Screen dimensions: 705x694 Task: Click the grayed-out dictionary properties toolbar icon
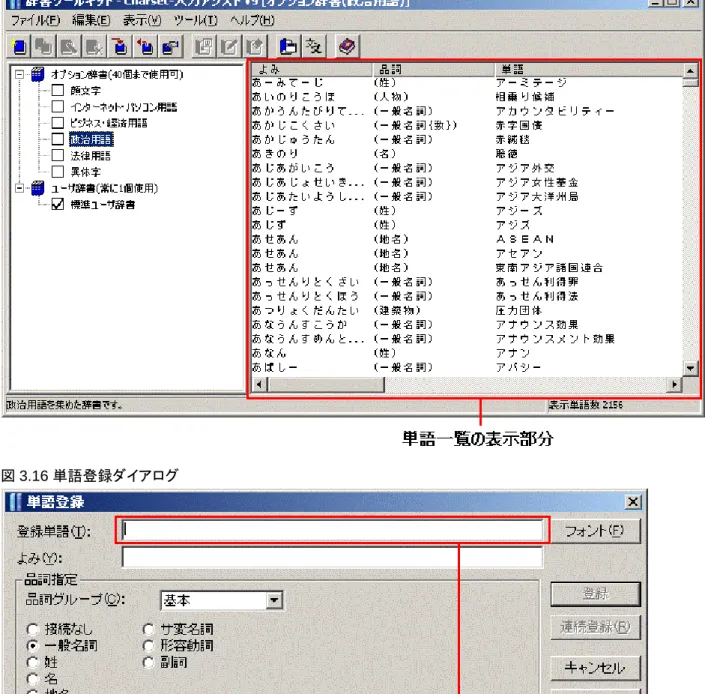coord(69,46)
